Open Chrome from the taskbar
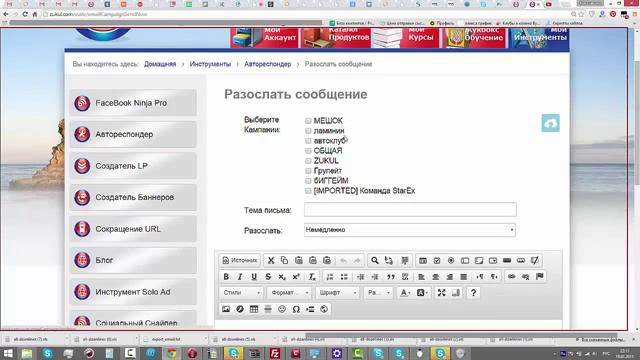 (172, 353)
